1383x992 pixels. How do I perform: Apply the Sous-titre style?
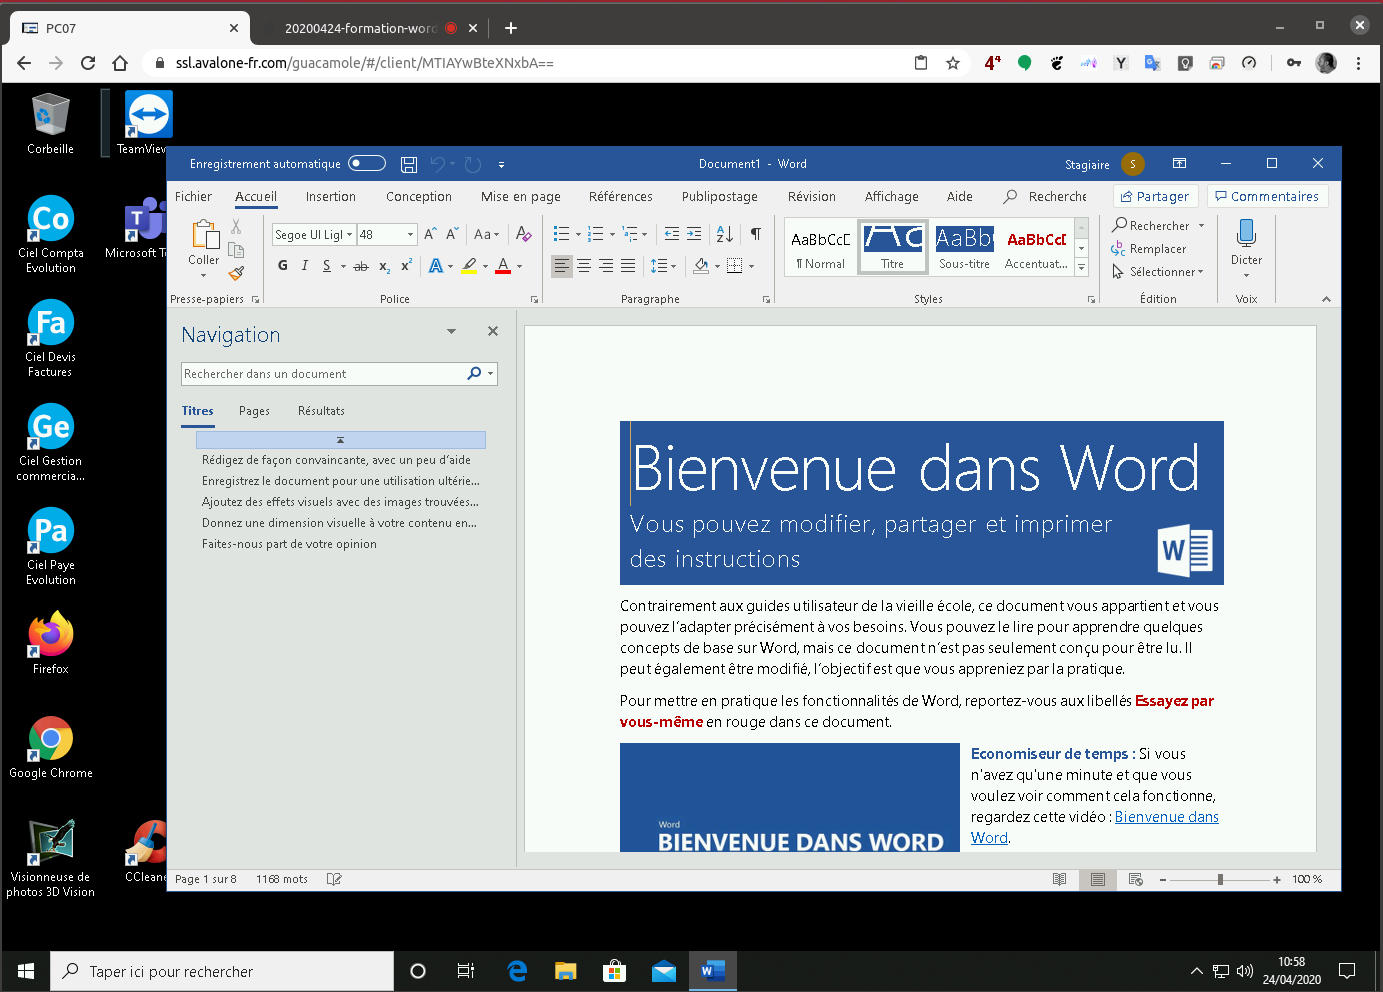(x=964, y=248)
